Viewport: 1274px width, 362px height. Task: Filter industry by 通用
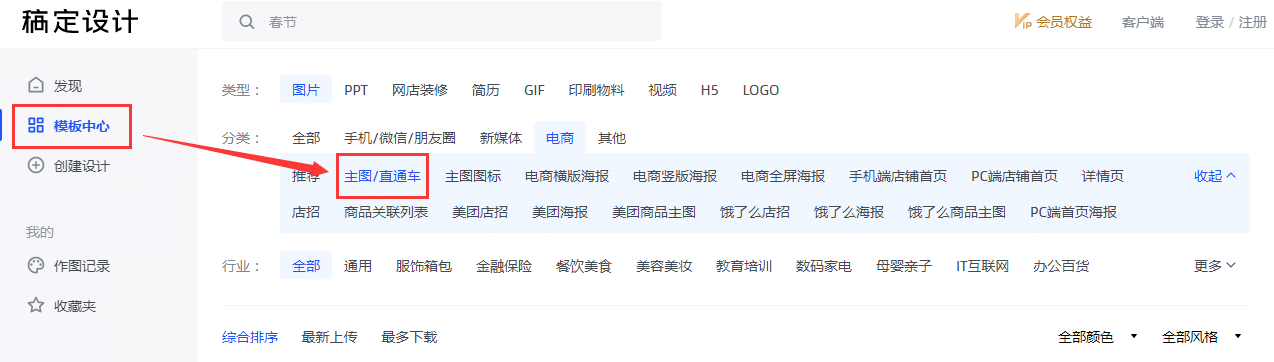click(358, 266)
